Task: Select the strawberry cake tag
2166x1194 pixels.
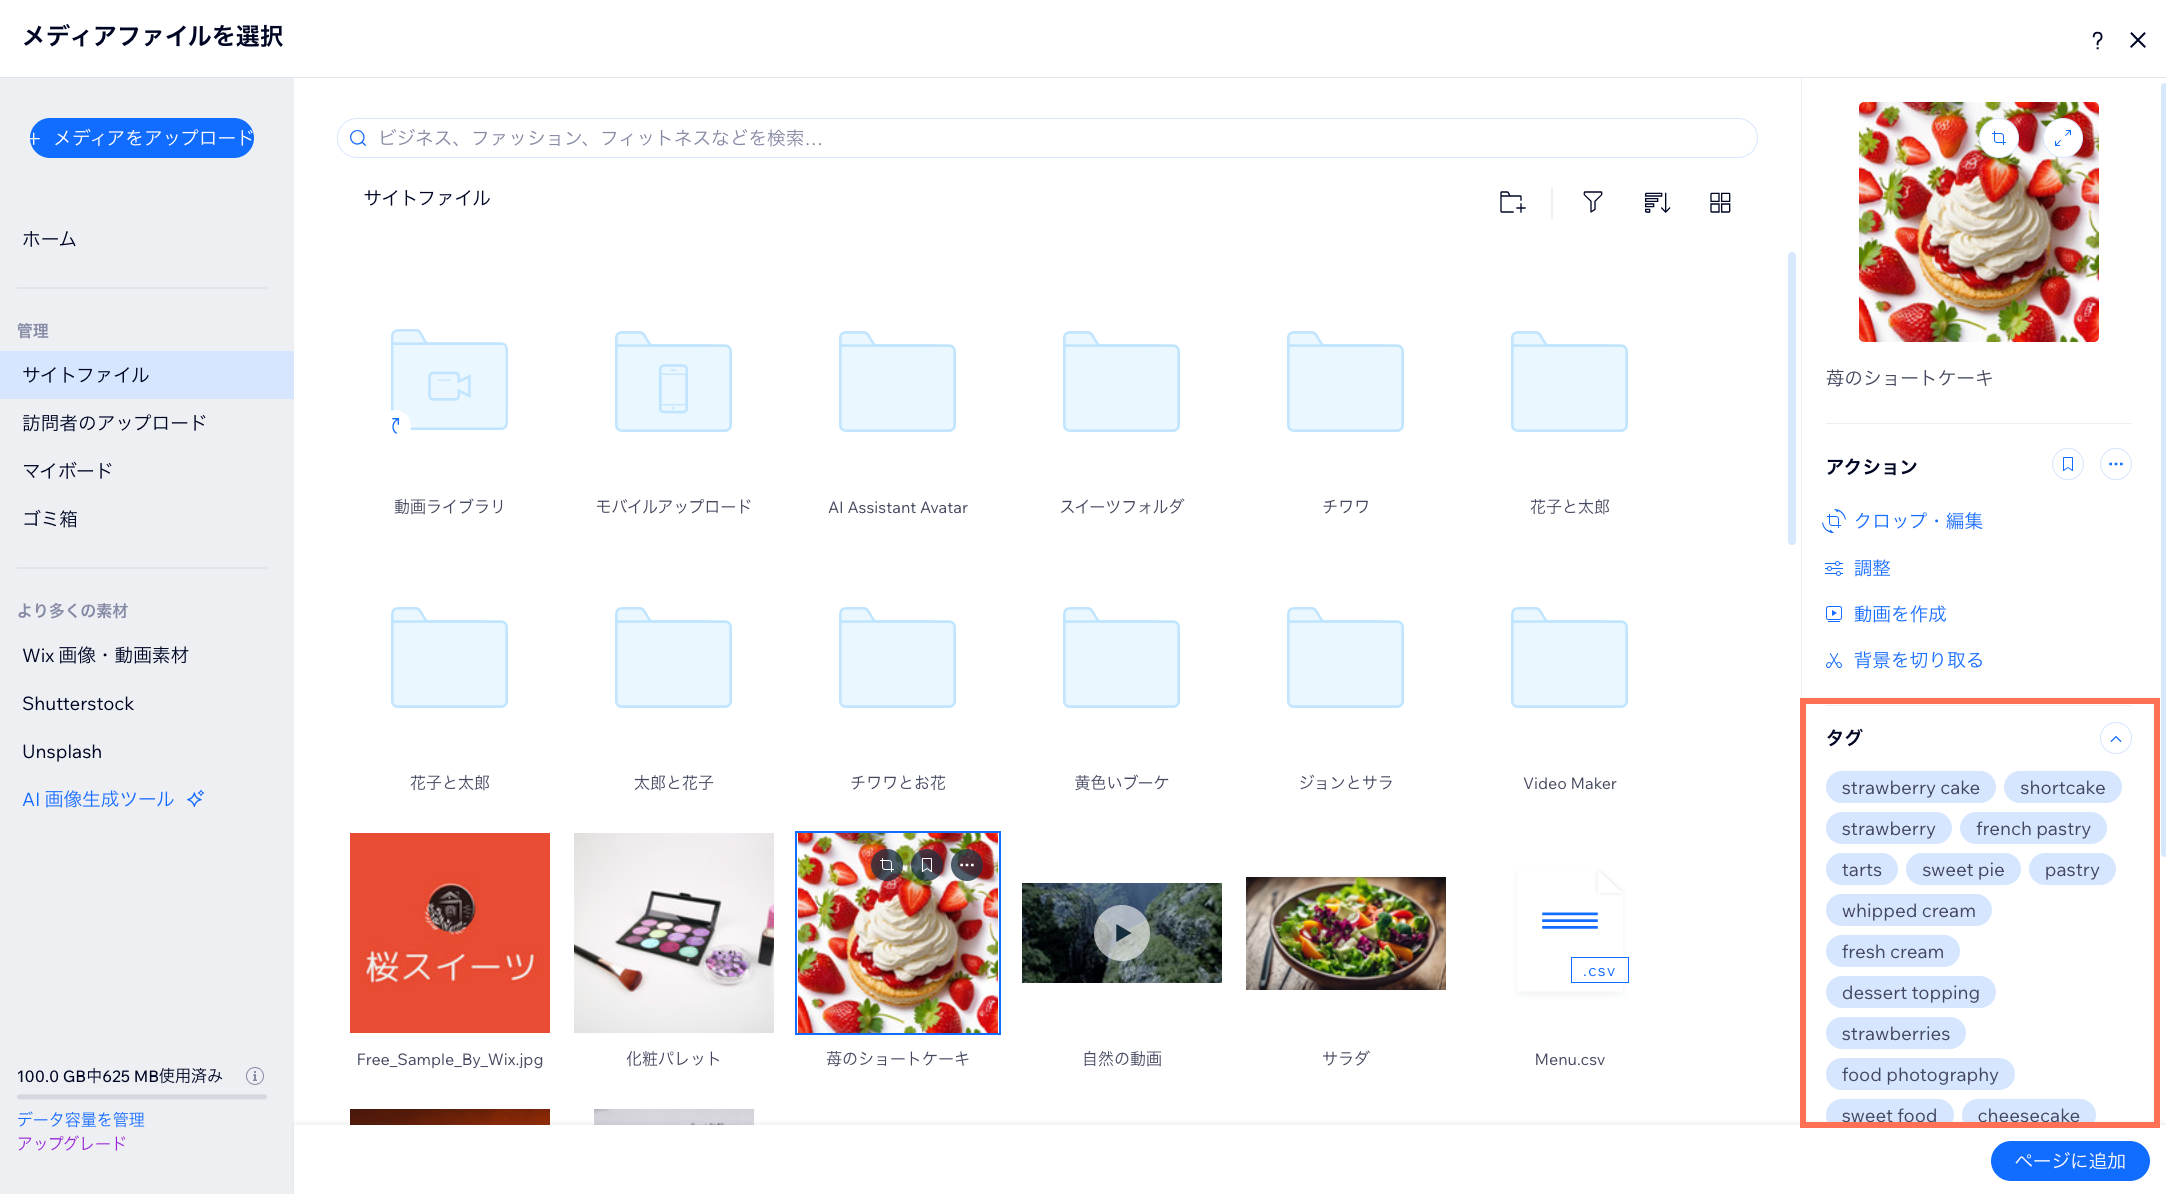Action: click(1910, 787)
